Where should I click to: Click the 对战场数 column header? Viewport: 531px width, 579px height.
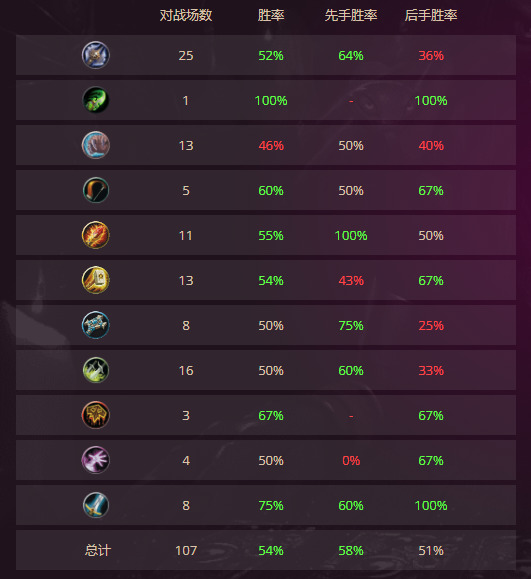click(x=186, y=16)
